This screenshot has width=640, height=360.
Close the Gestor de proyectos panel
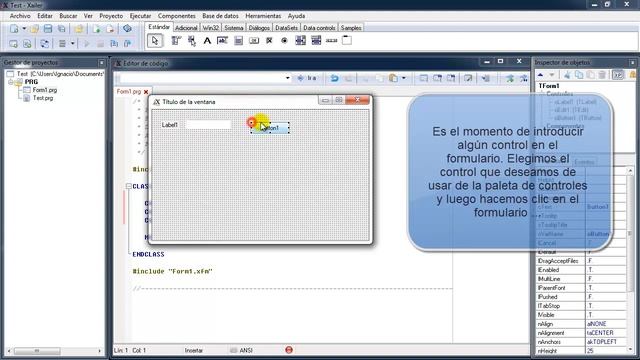[x=101, y=63]
